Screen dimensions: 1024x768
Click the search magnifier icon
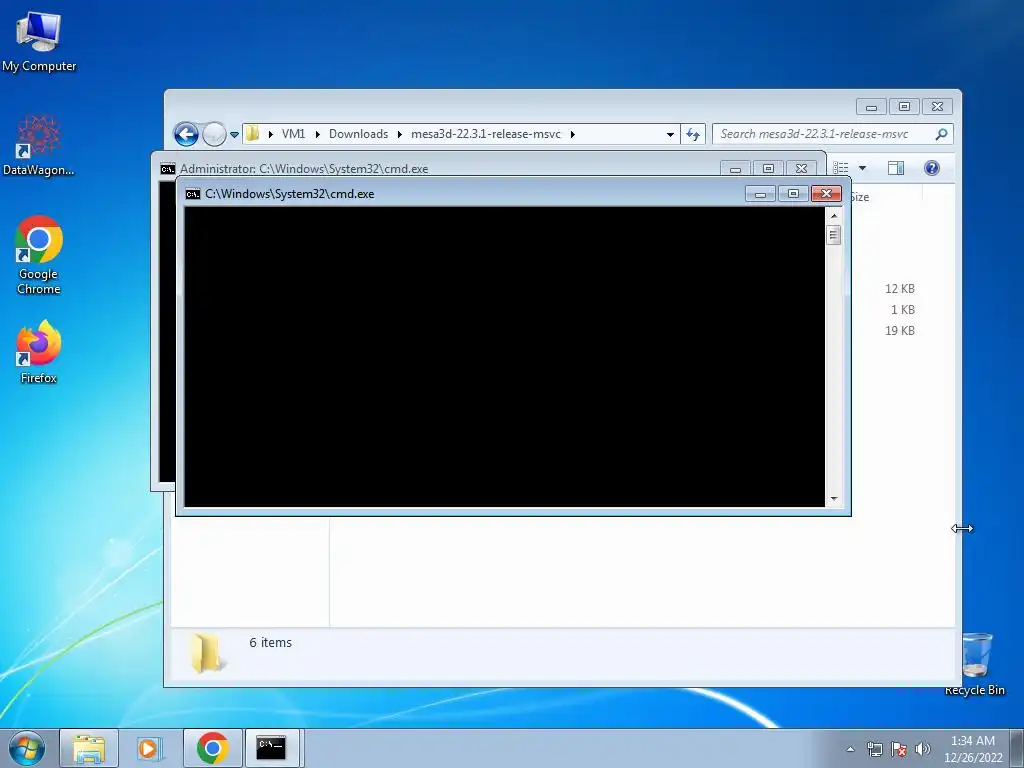[941, 134]
